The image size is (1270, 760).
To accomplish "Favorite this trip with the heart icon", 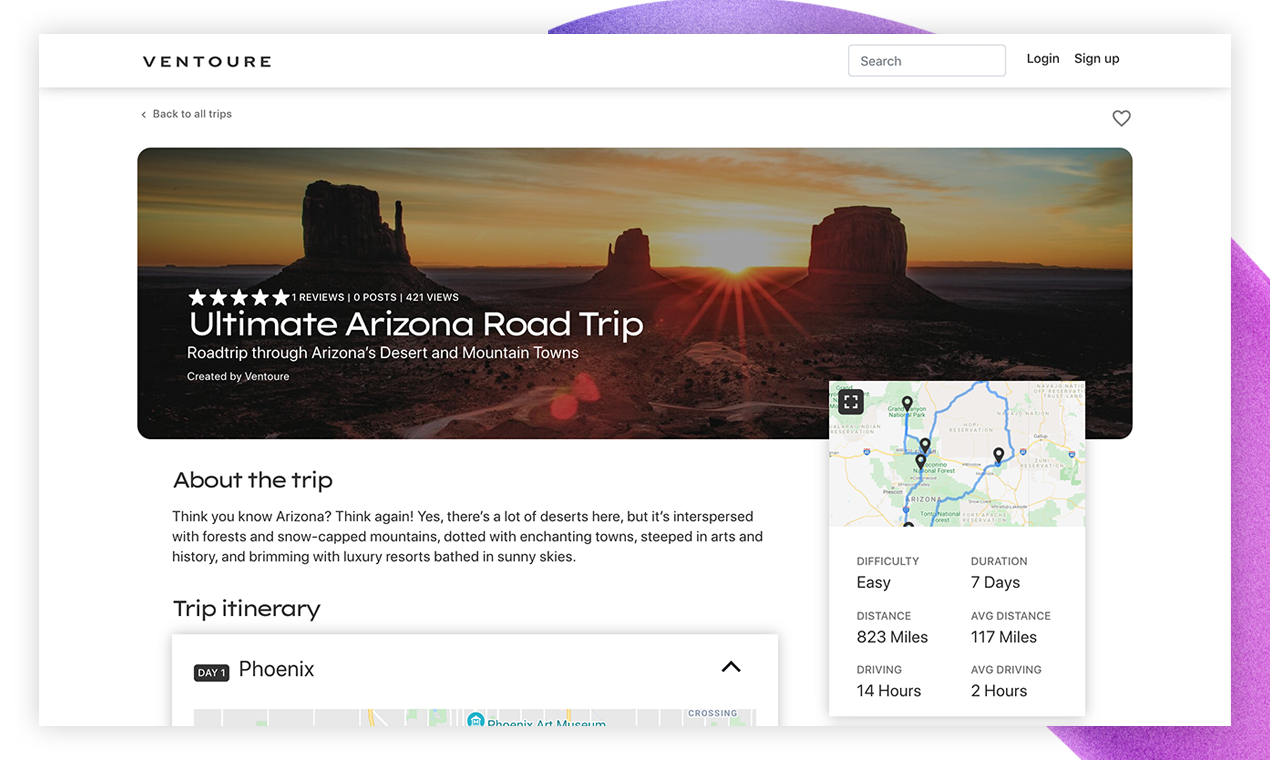I will (1122, 118).
